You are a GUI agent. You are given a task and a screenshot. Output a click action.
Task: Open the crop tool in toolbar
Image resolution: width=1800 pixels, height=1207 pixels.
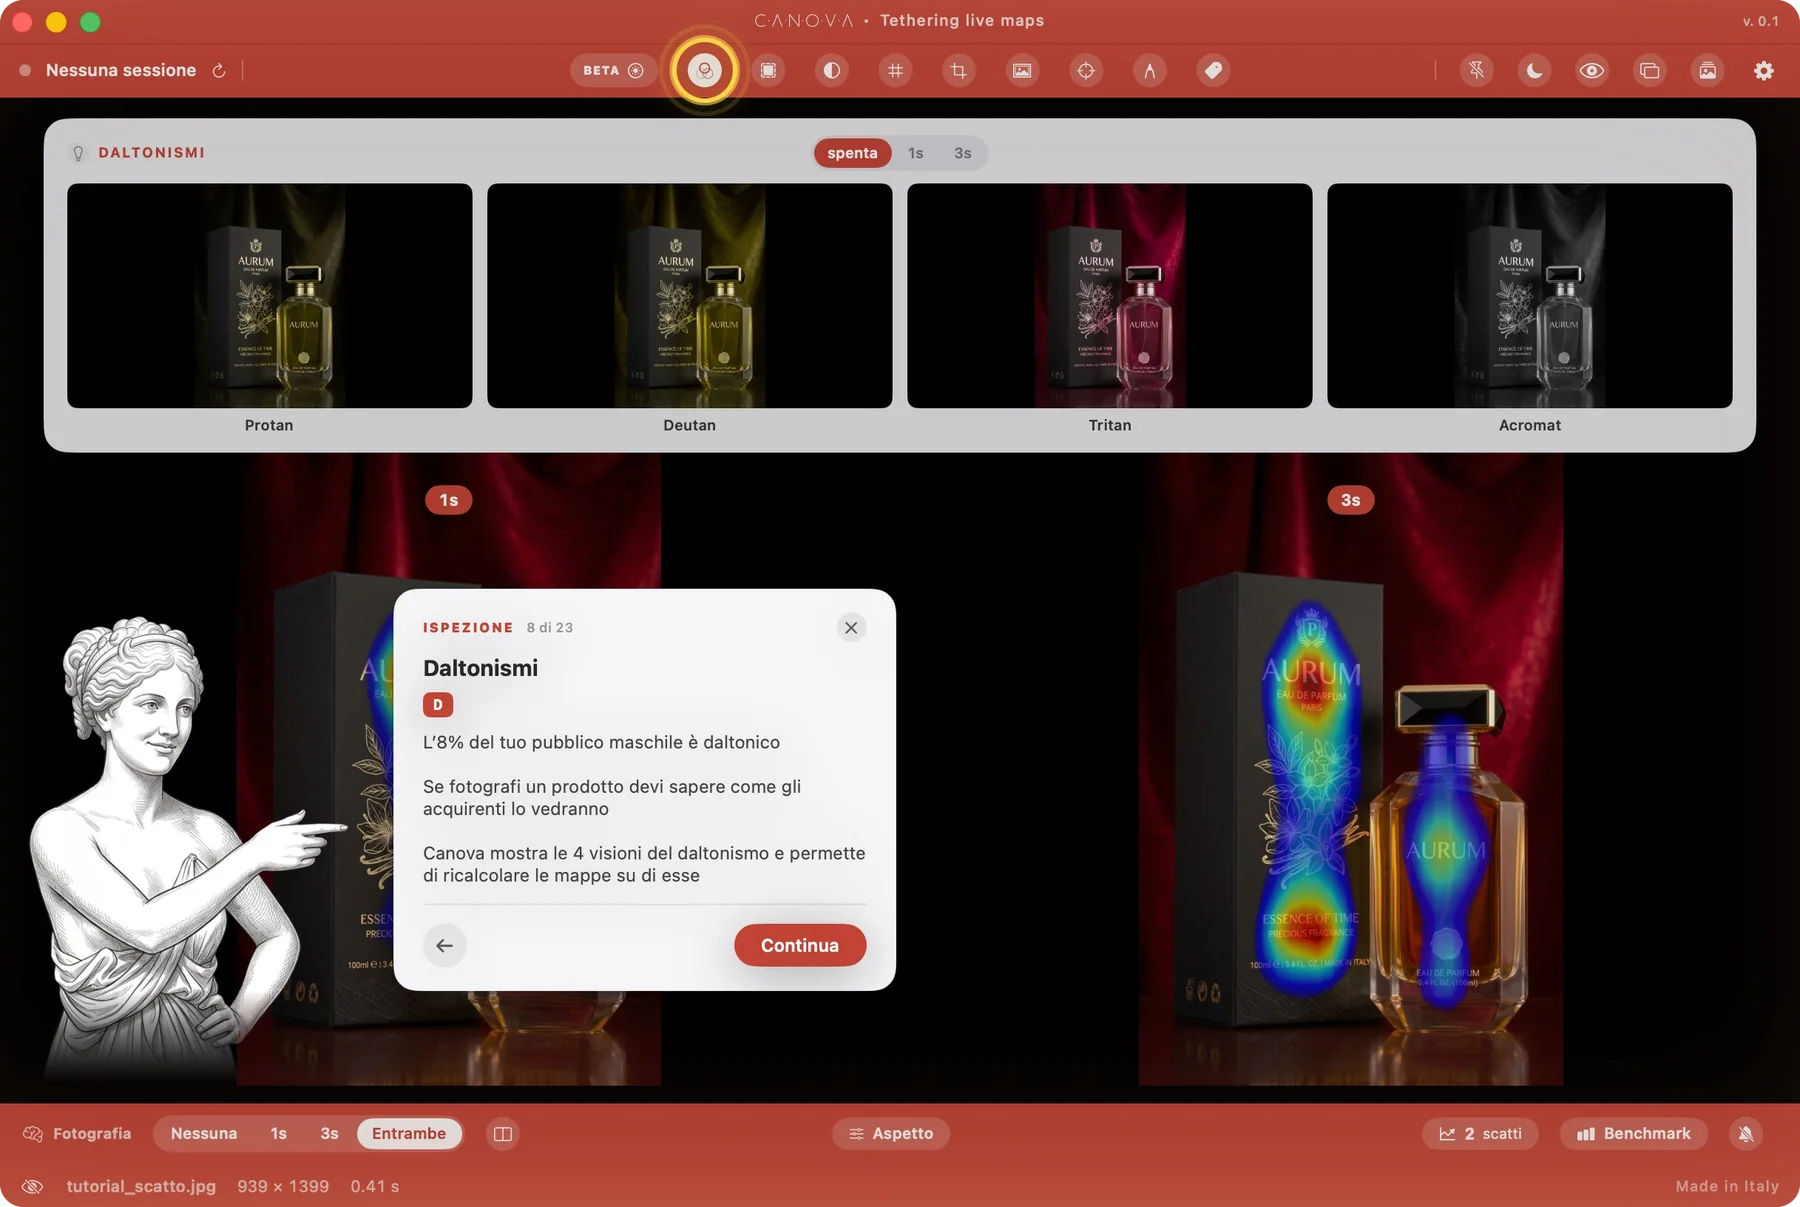tap(958, 70)
